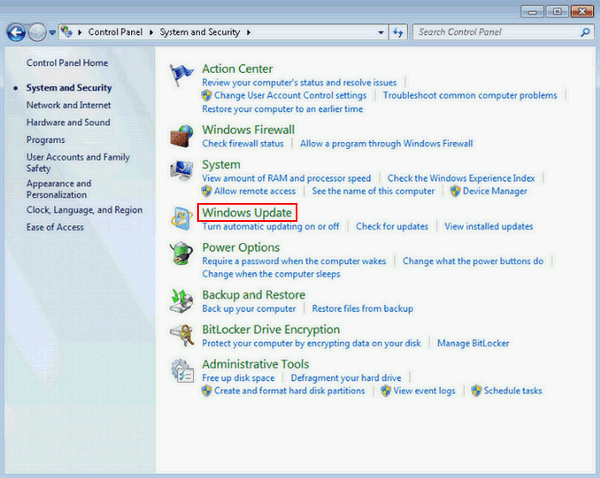Turn automatic updating on or off
This screenshot has width=600, height=478.
pos(271,227)
